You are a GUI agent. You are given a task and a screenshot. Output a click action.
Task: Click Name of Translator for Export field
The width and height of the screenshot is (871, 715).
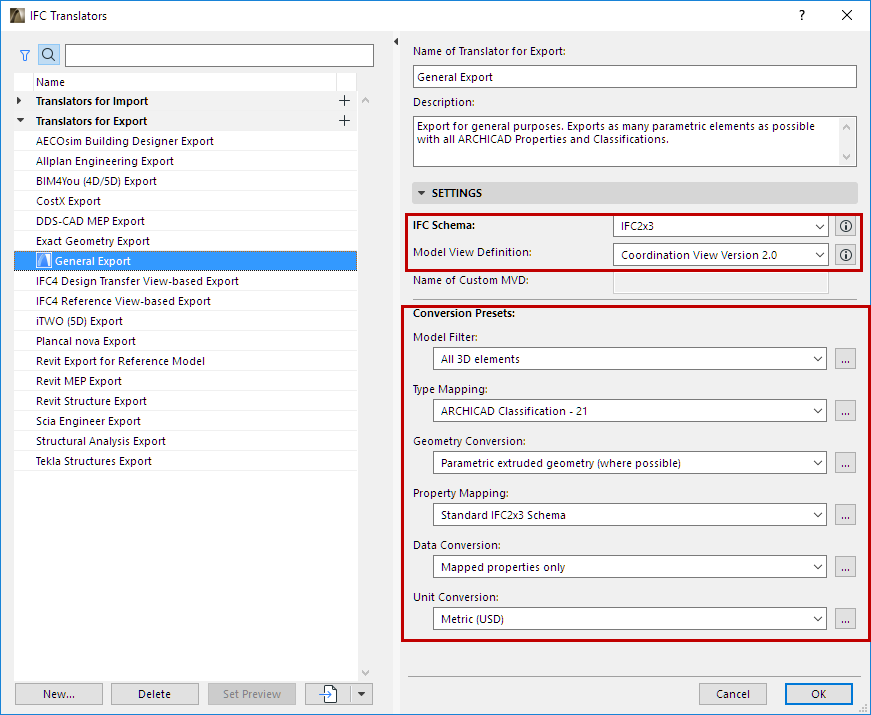click(x=634, y=77)
